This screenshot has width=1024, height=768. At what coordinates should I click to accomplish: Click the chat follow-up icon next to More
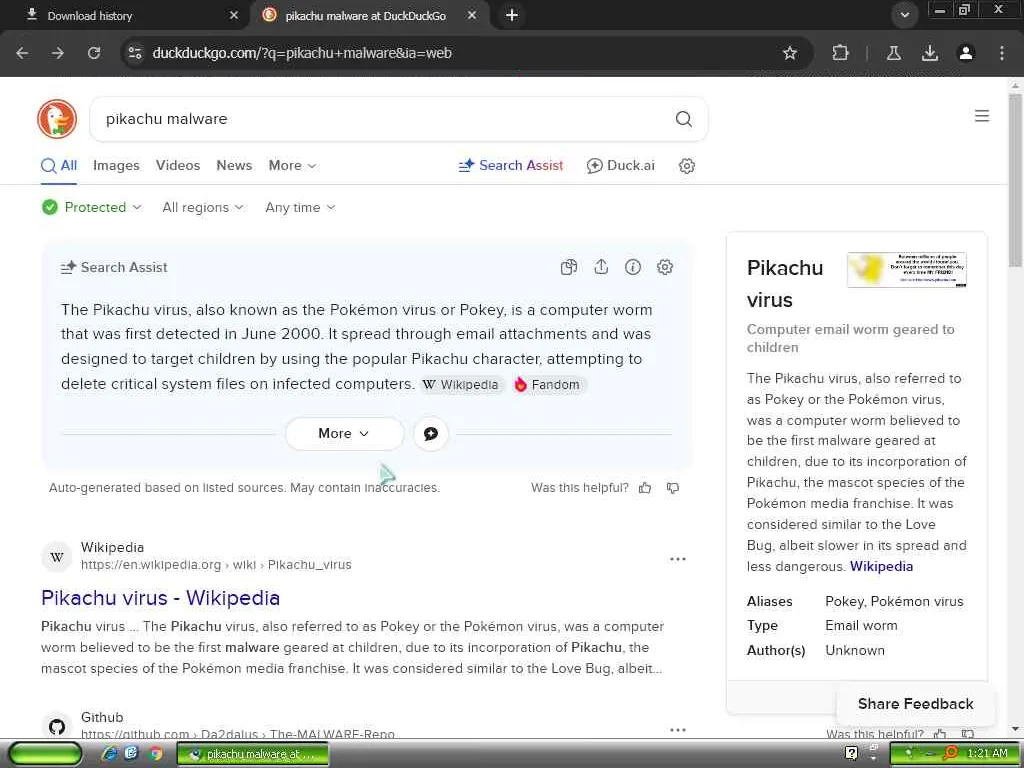pos(431,434)
